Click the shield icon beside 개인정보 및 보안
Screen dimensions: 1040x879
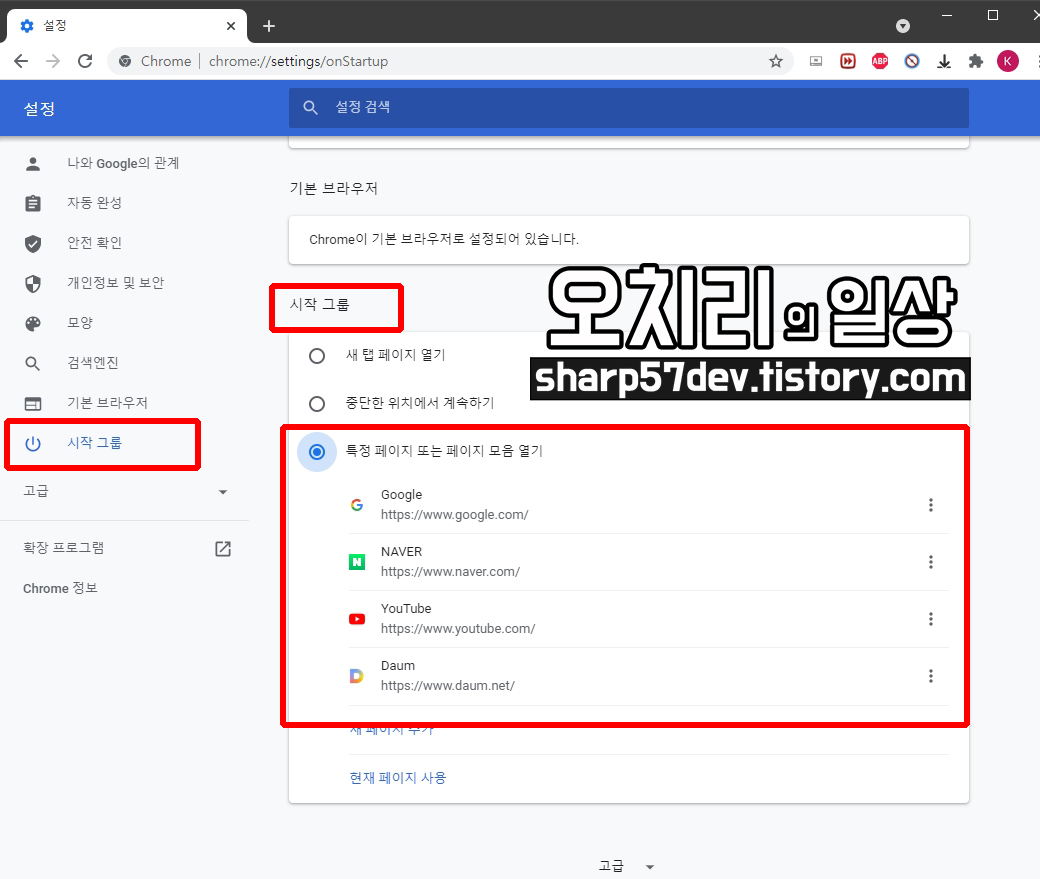click(32, 283)
